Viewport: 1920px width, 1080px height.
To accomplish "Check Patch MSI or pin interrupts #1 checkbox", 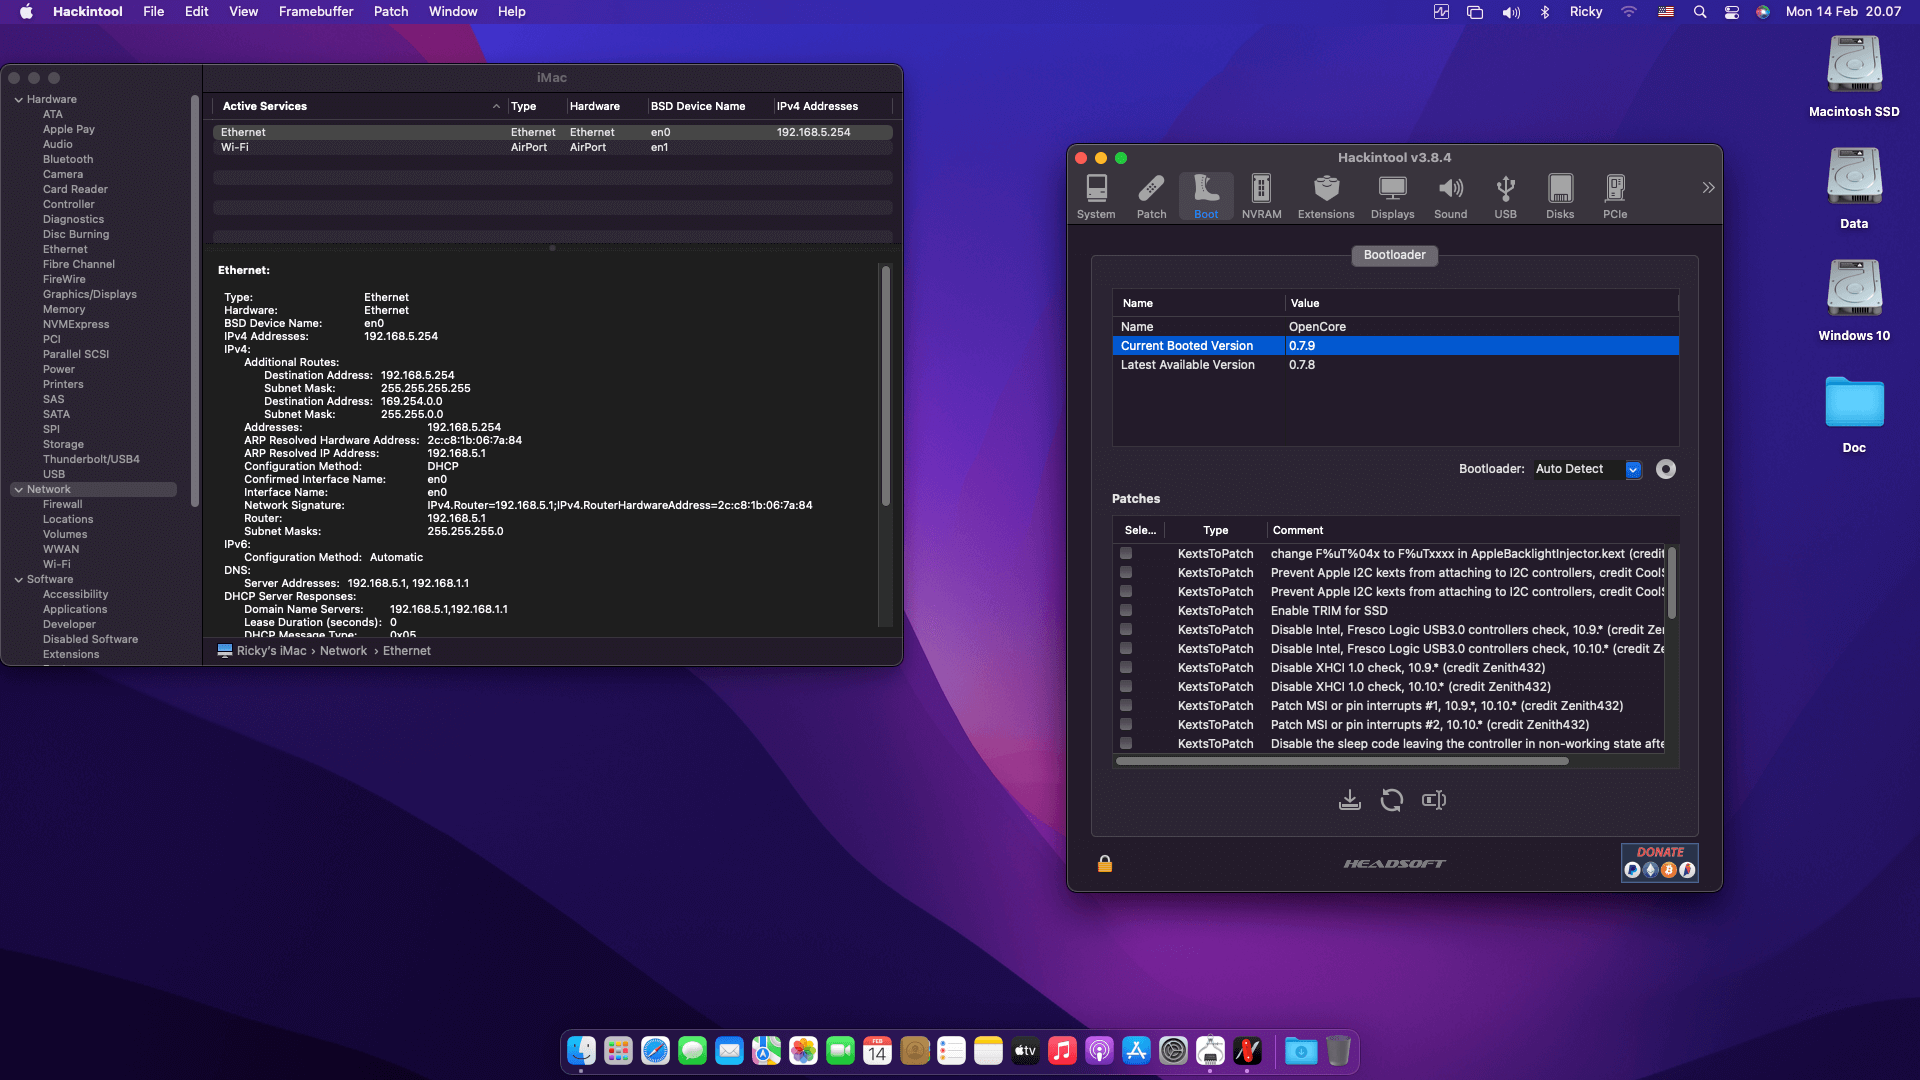I will (1126, 705).
